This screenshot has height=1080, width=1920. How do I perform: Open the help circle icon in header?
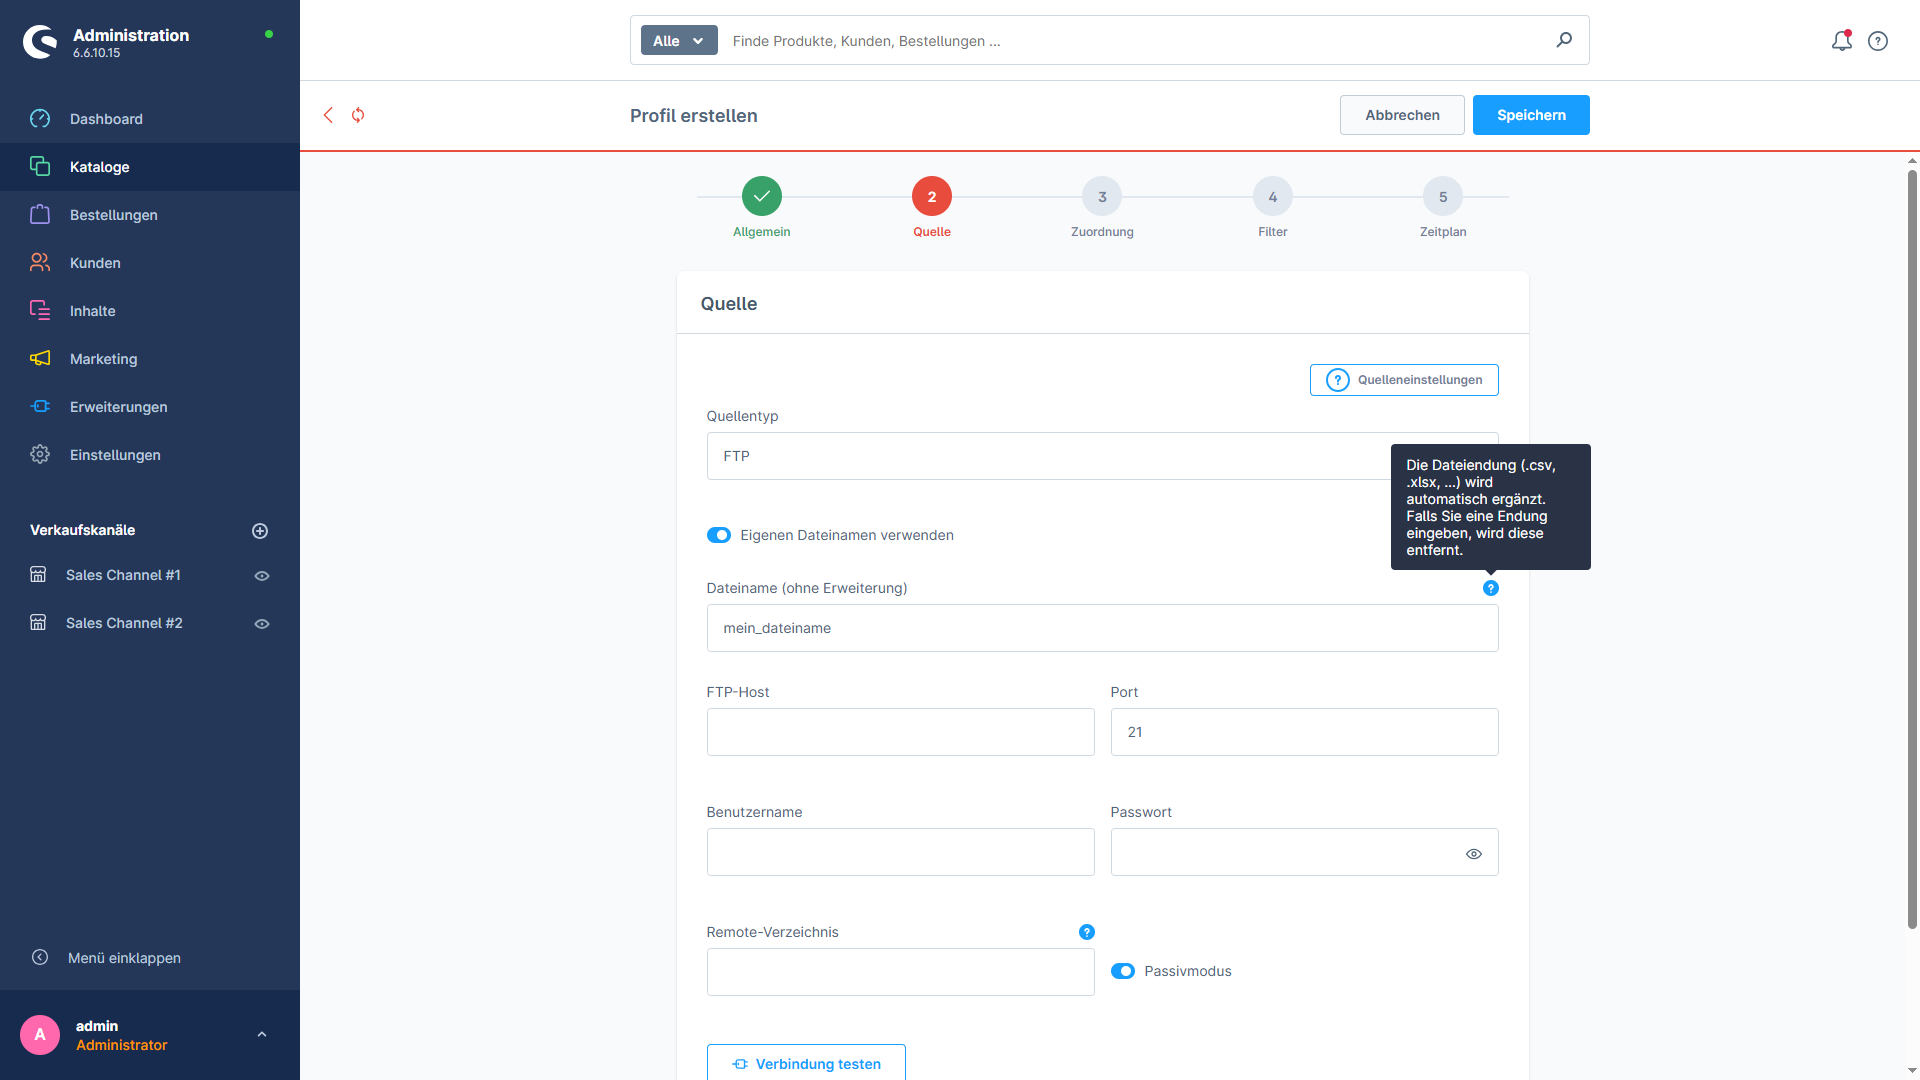click(1878, 41)
